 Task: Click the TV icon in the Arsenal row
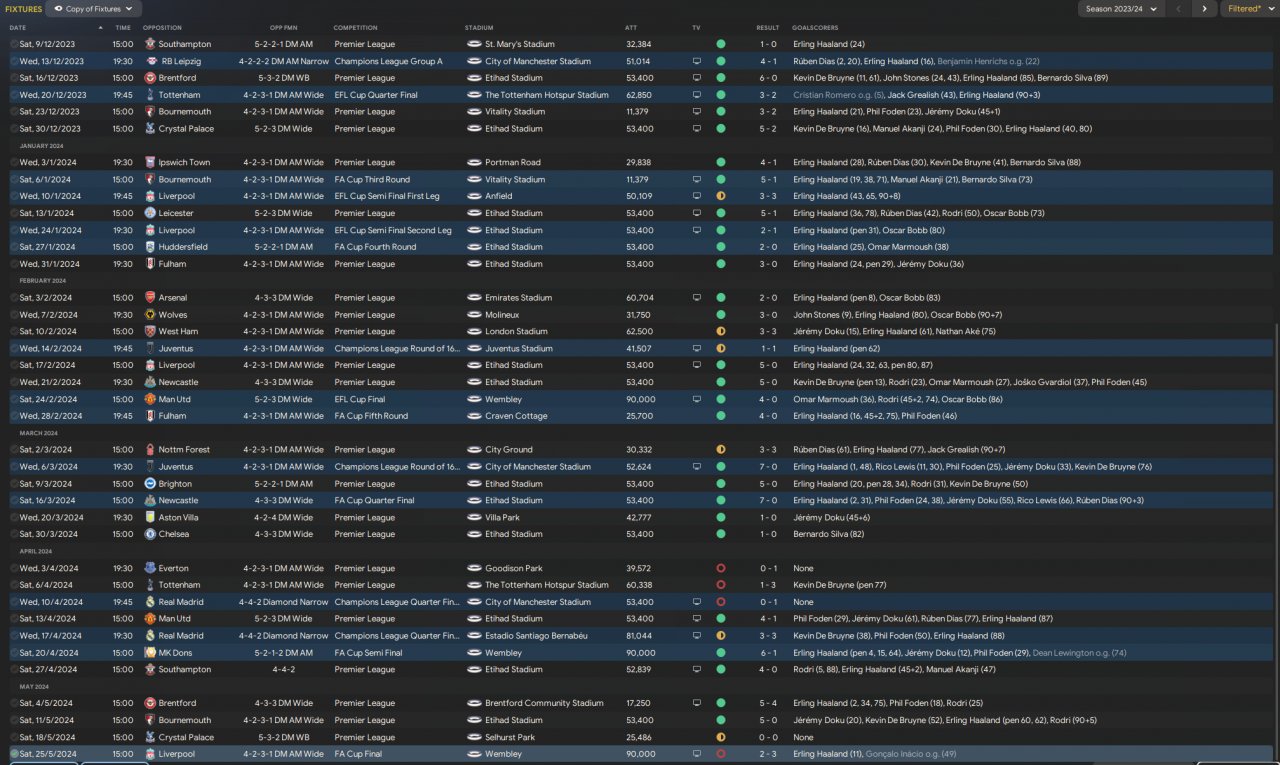[697, 298]
